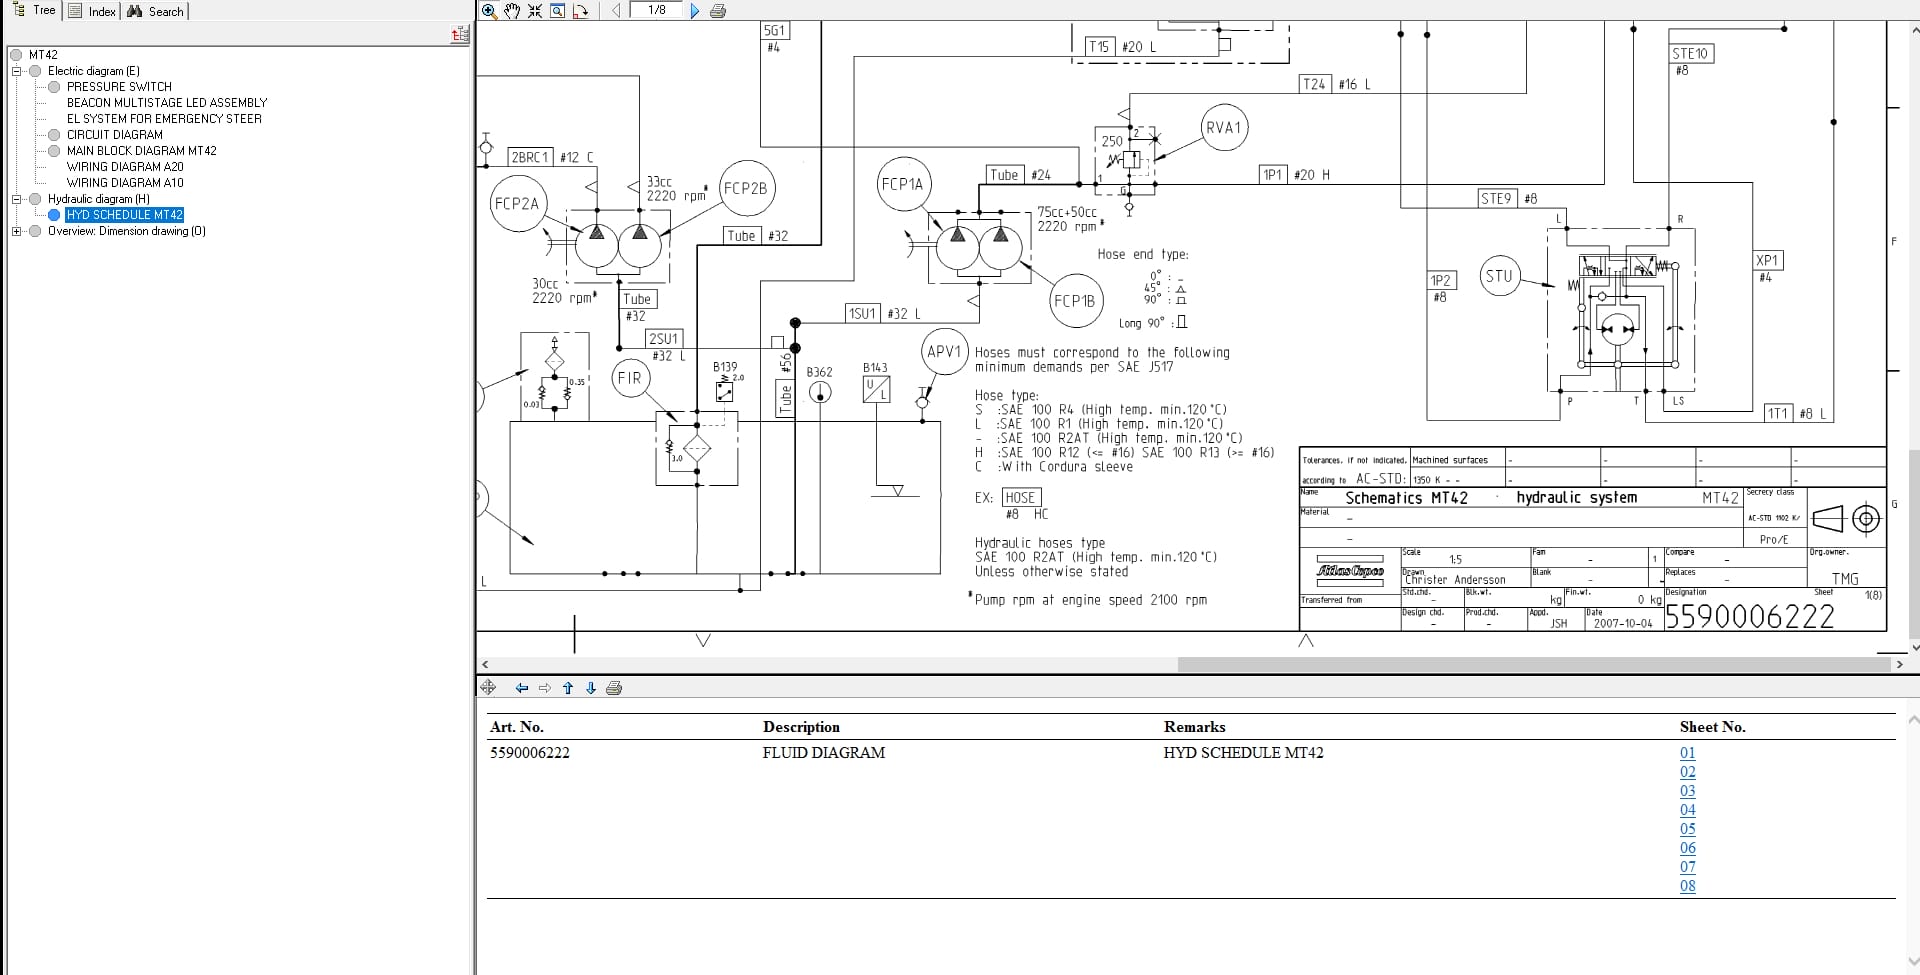1920x975 pixels.
Task: Click the zoom window icon
Action: click(557, 11)
